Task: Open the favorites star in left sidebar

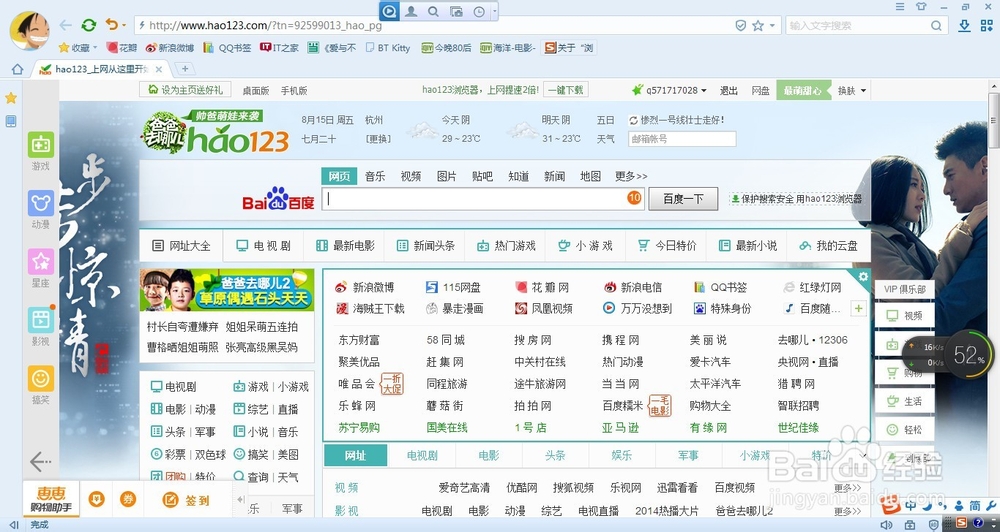Action: [11, 98]
